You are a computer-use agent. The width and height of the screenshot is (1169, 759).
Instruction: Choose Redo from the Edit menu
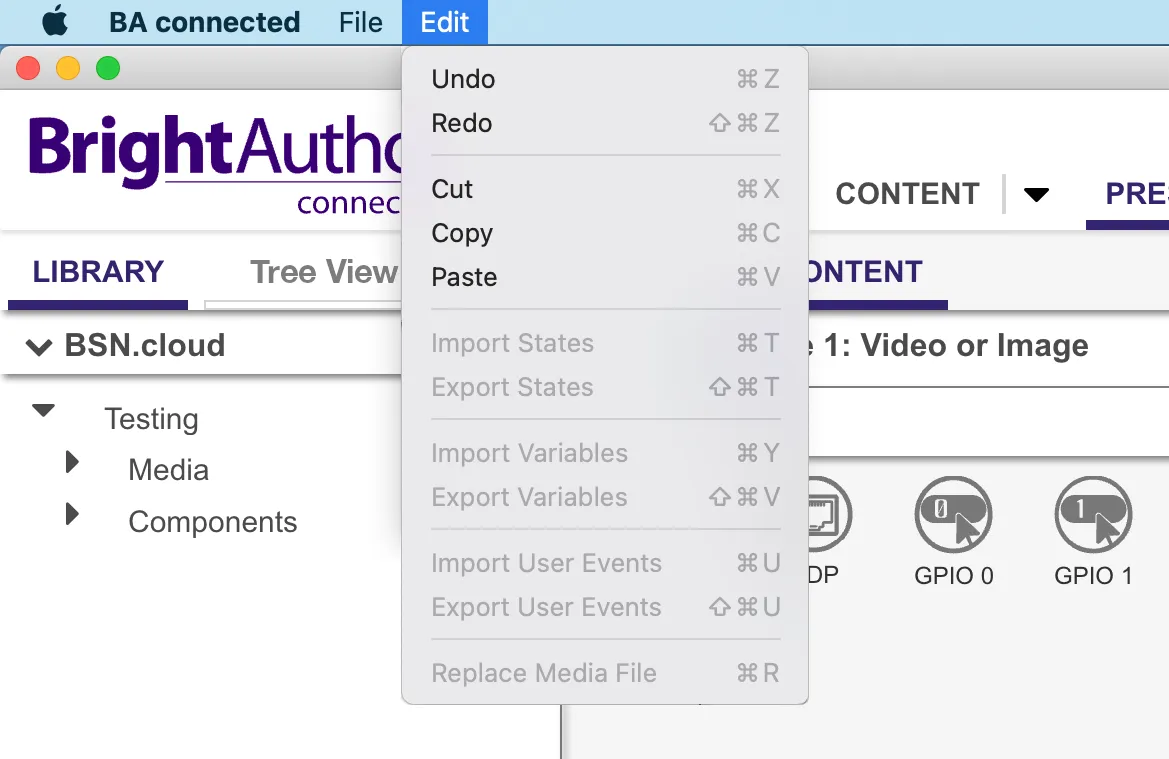(605, 123)
